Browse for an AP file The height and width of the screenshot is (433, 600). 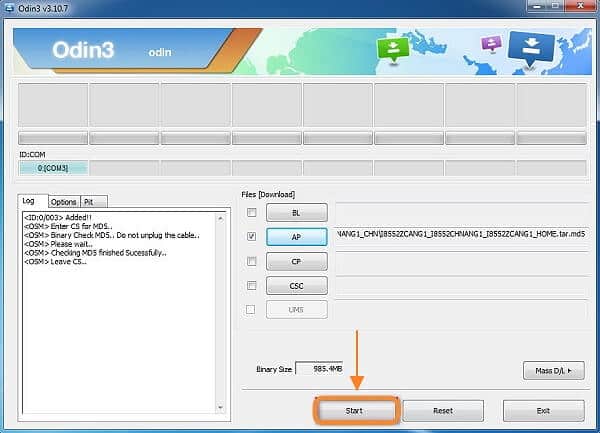pyautogui.click(x=297, y=237)
